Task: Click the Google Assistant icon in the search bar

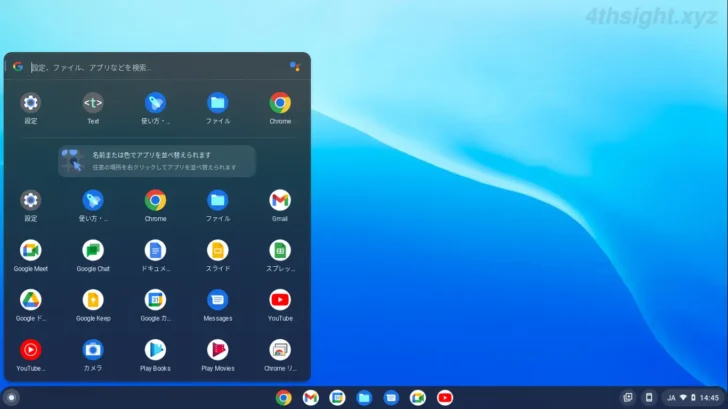Action: pyautogui.click(x=295, y=67)
